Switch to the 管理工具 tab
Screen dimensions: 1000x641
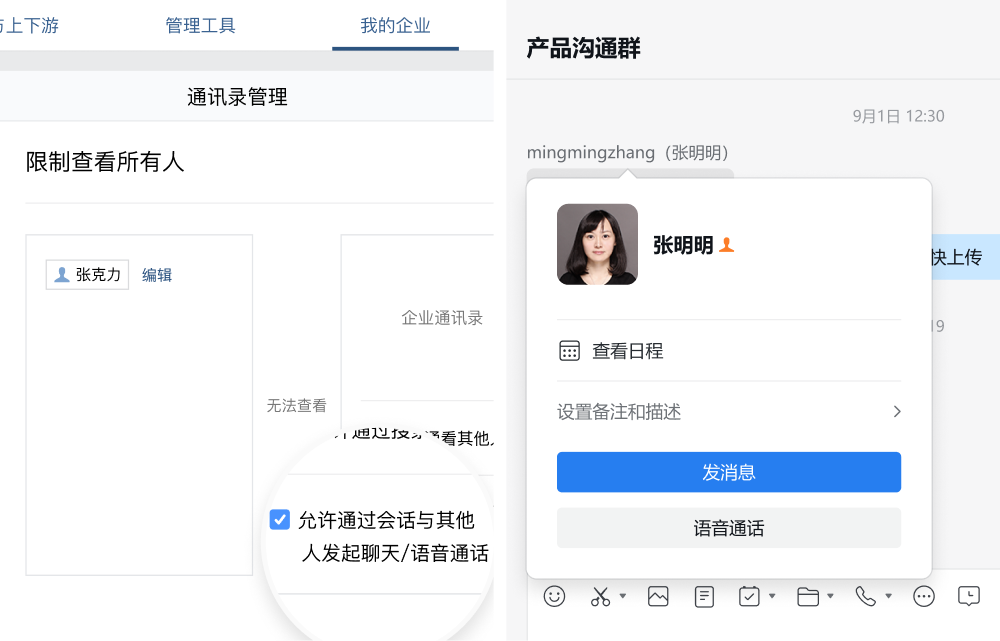pyautogui.click(x=200, y=26)
